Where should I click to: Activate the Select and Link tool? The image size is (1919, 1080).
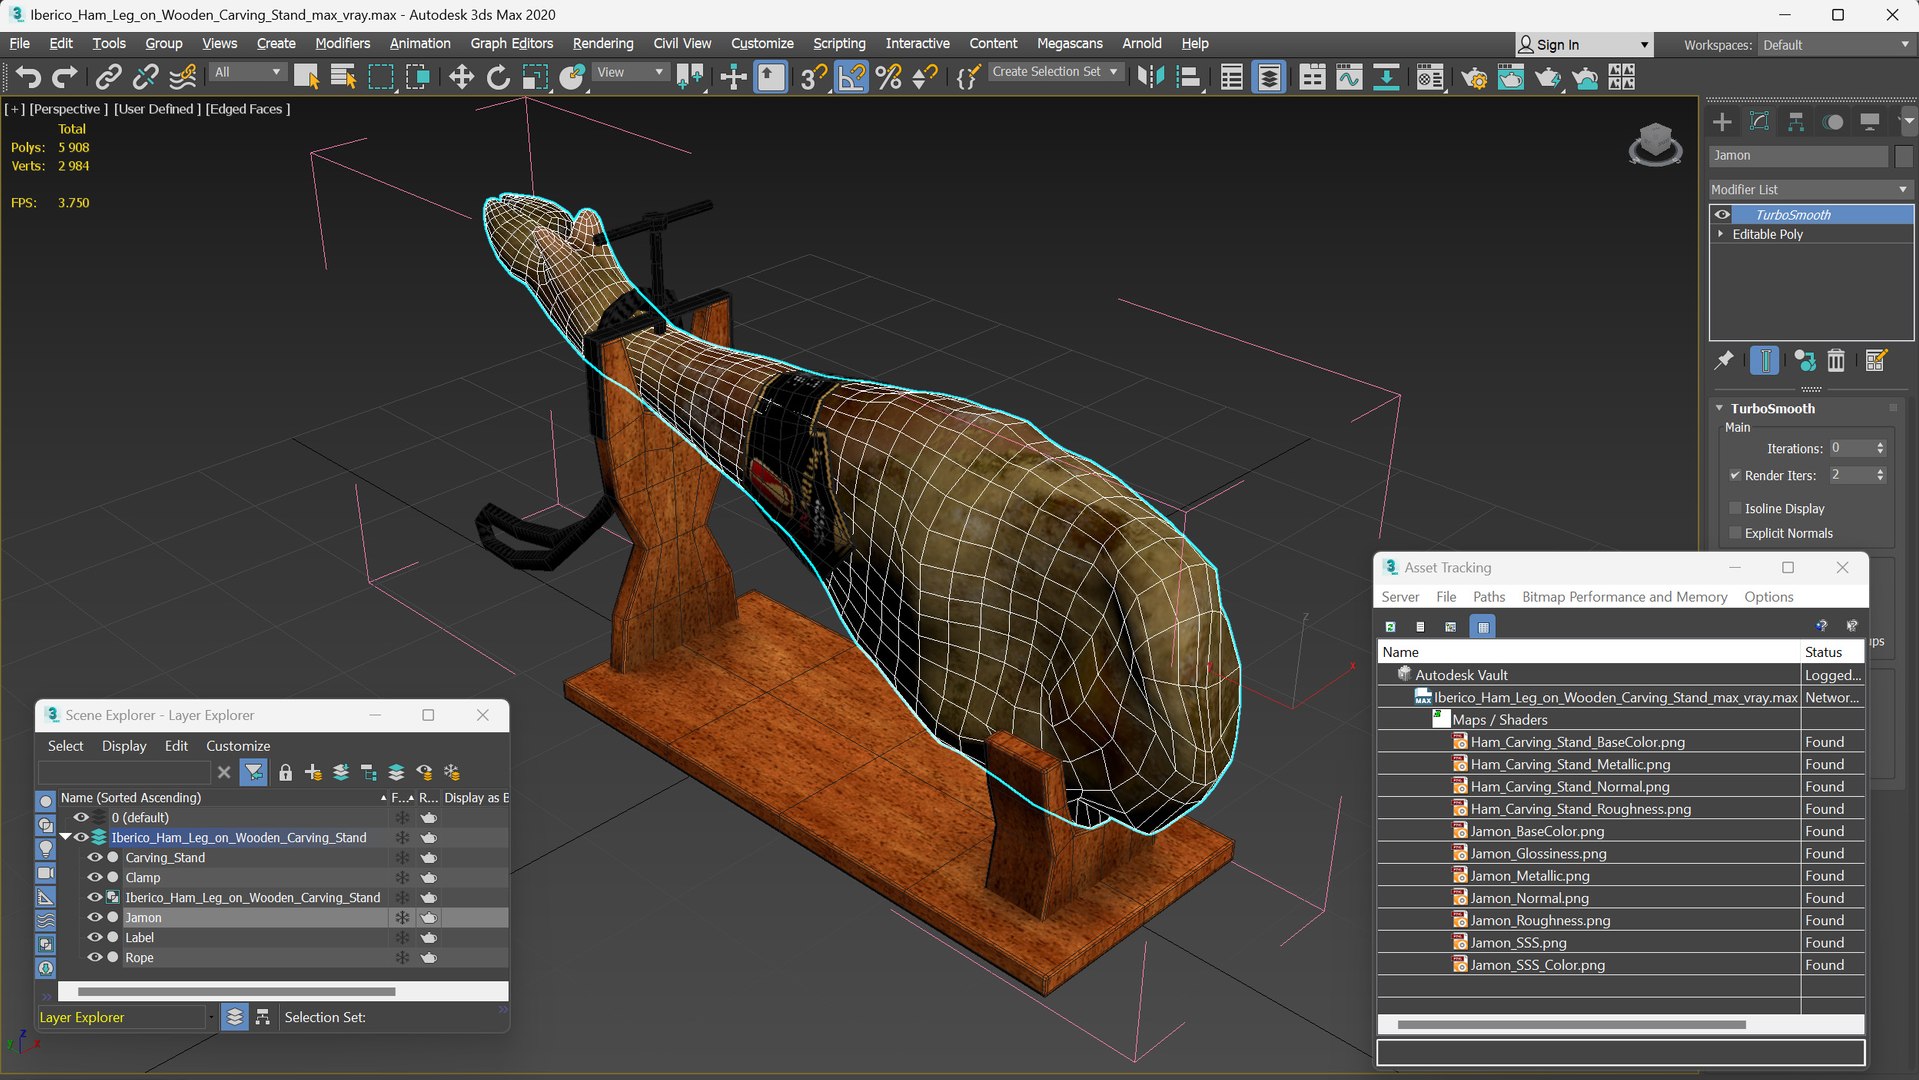coord(108,77)
